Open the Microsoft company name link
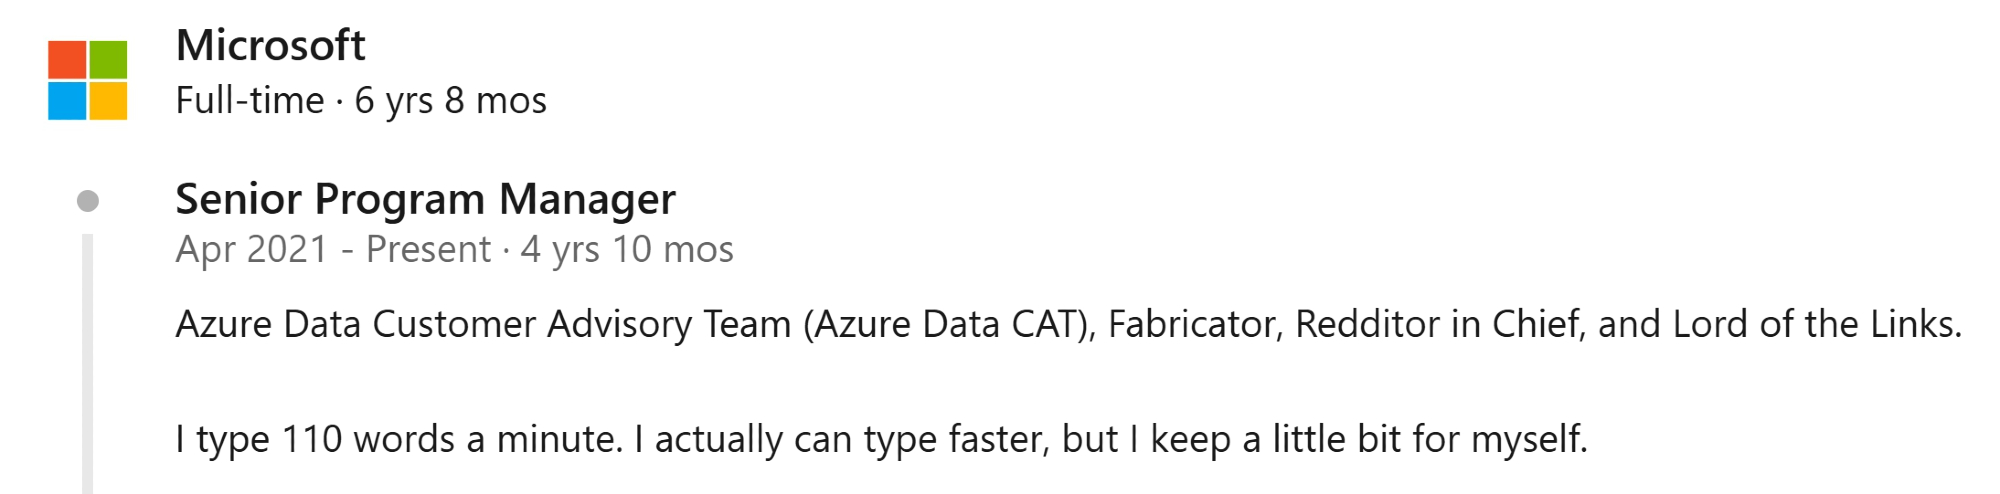 pos(270,46)
